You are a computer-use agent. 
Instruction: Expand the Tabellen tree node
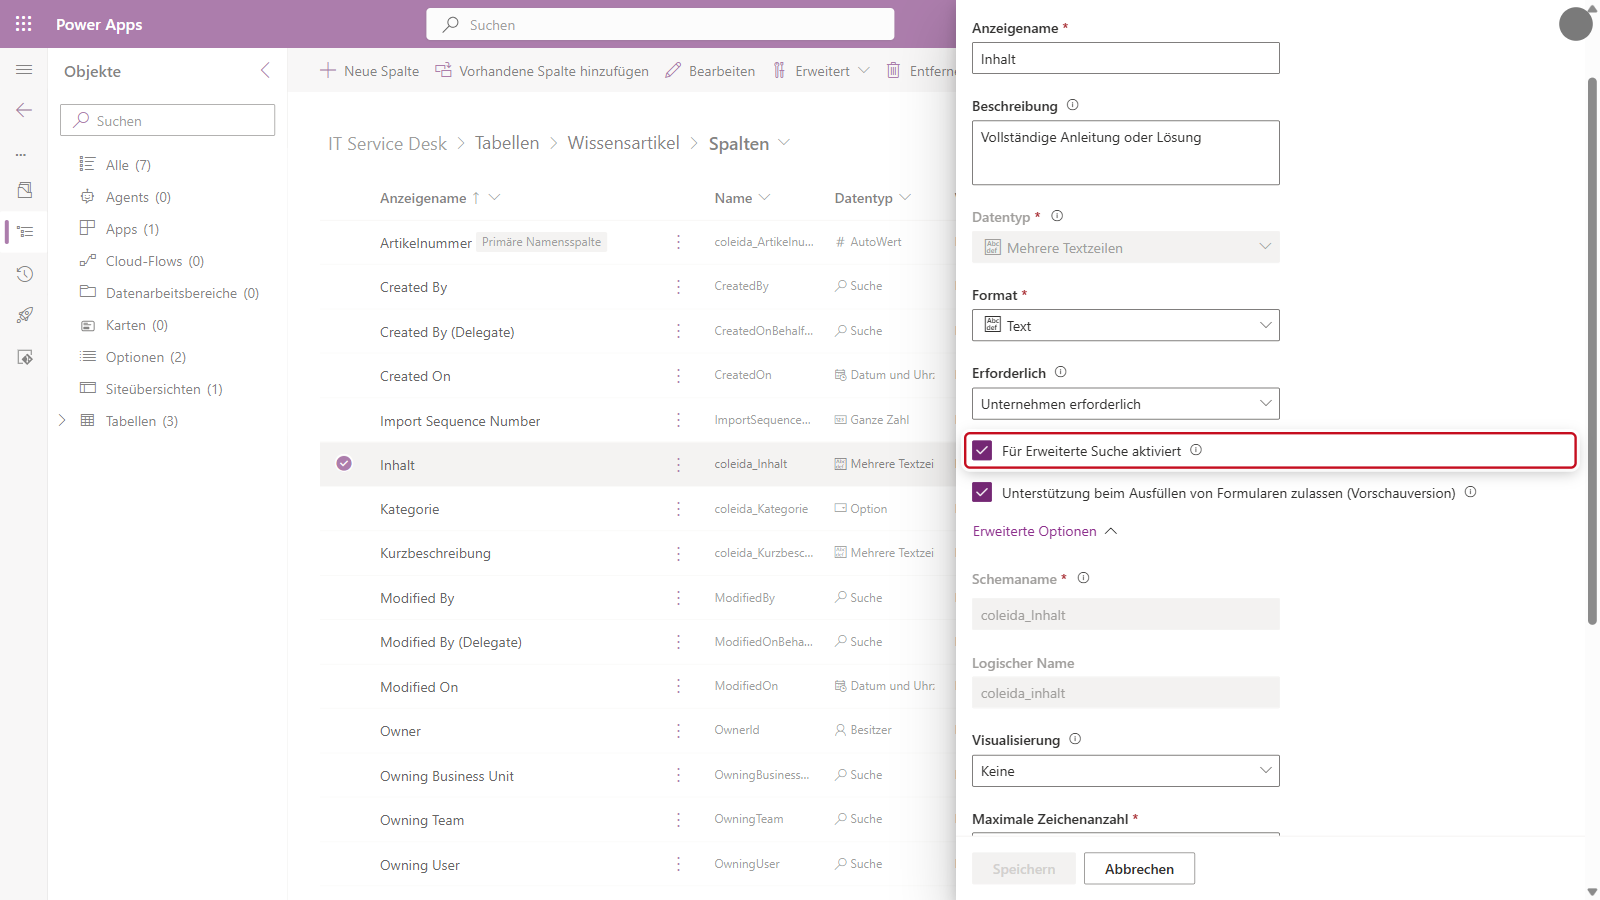[x=62, y=420]
